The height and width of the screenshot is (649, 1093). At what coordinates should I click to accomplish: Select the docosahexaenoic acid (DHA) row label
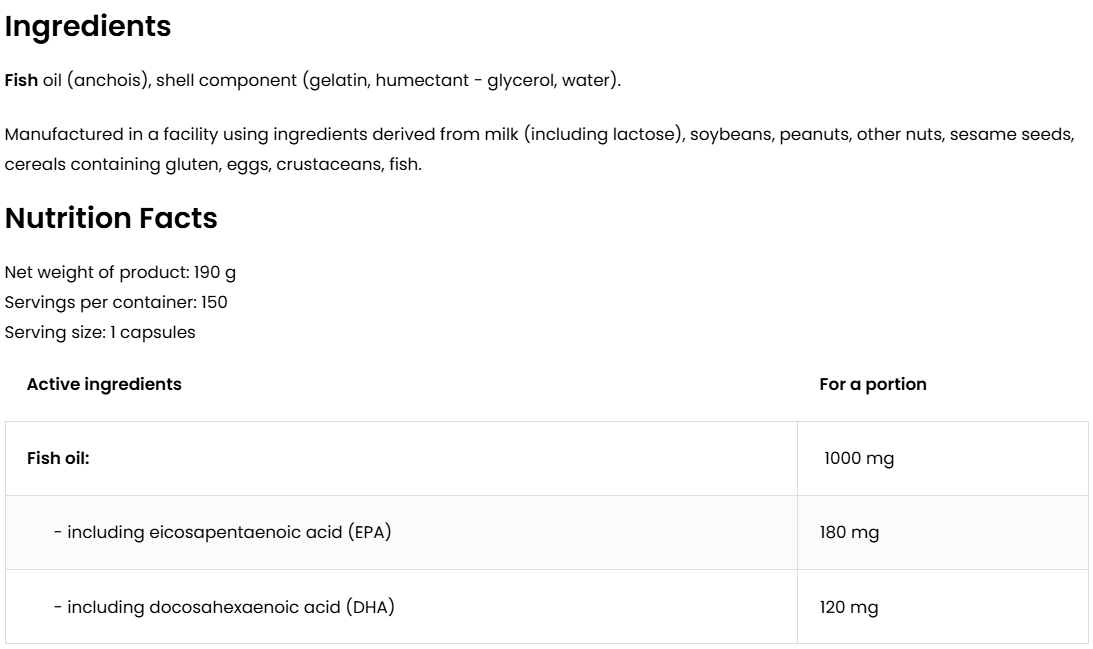224,607
